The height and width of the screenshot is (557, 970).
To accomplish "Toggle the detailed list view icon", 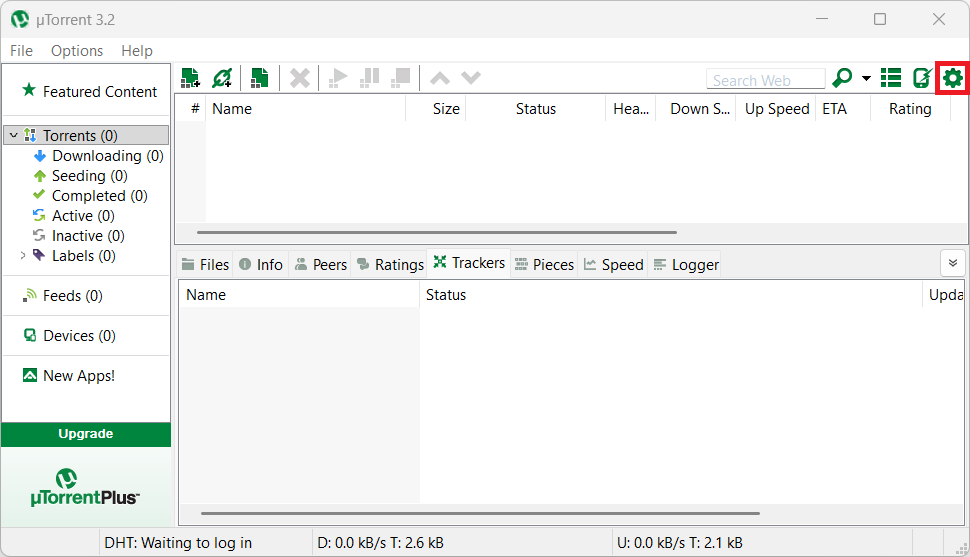I will [890, 78].
